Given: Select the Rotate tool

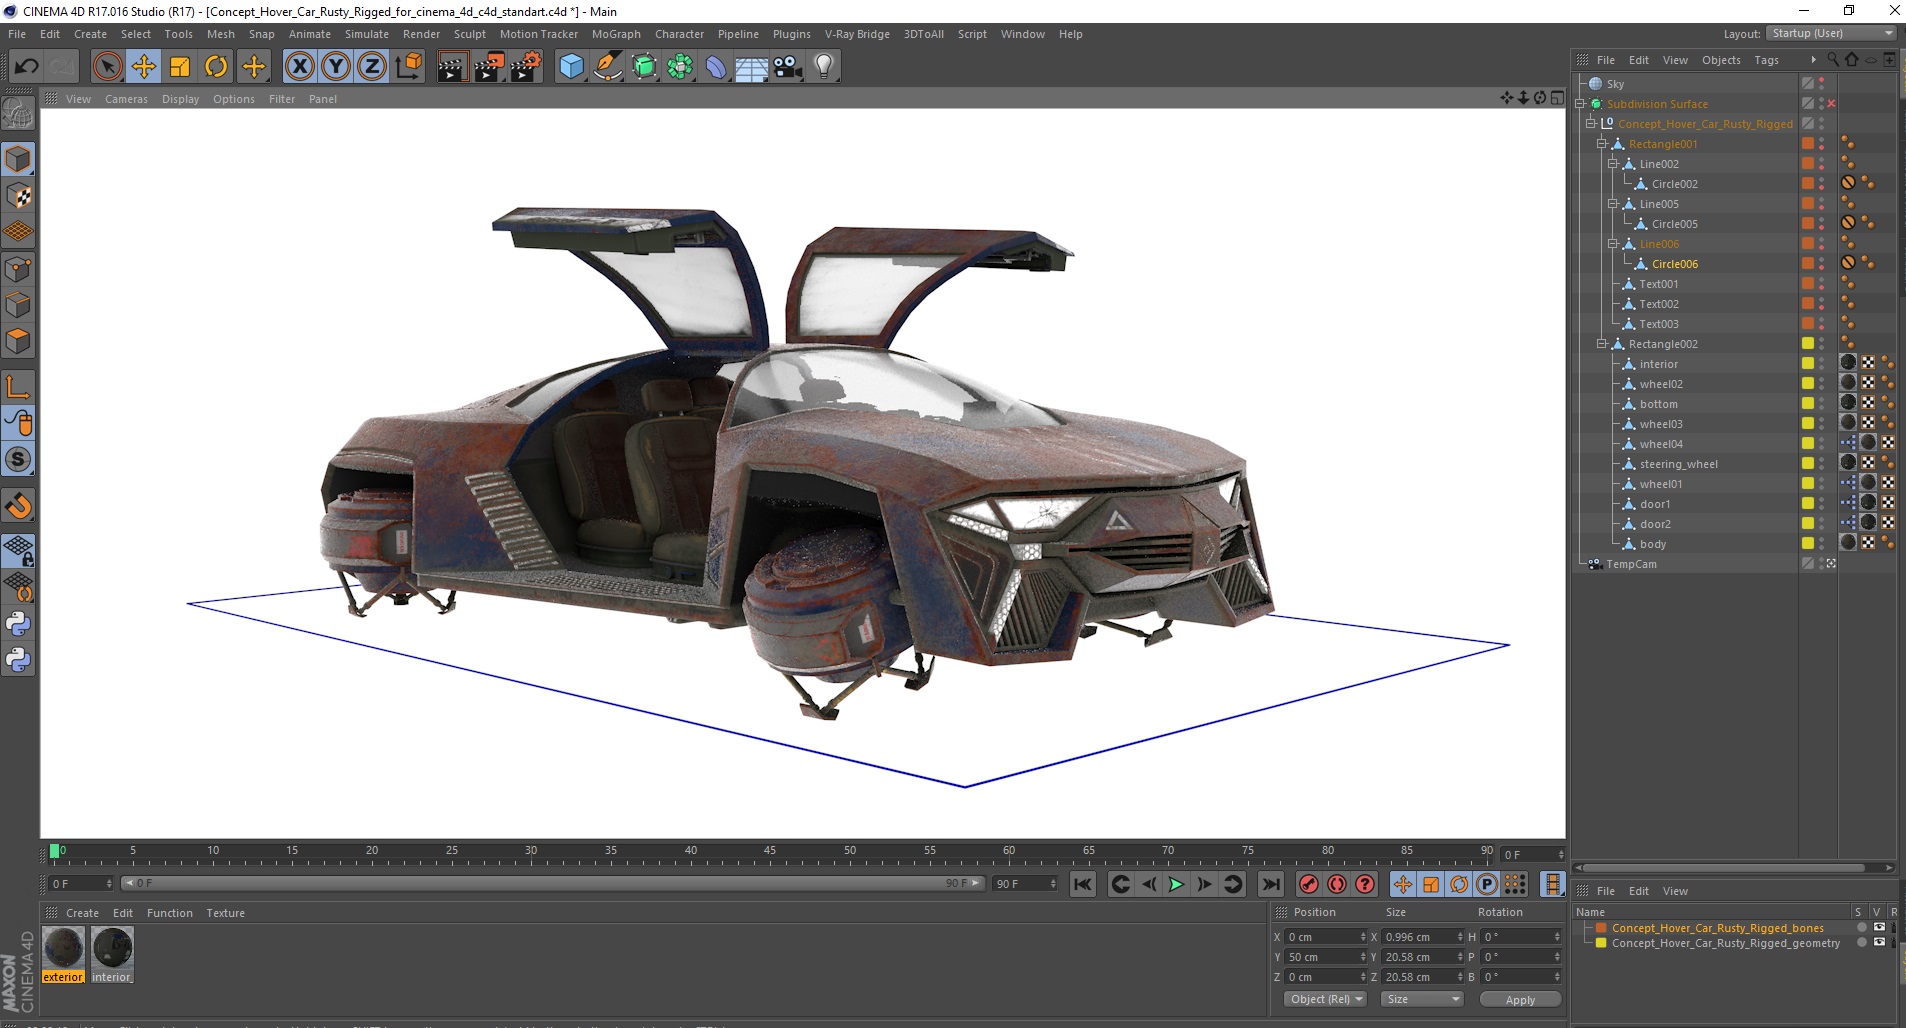Looking at the screenshot, I should coord(216,67).
